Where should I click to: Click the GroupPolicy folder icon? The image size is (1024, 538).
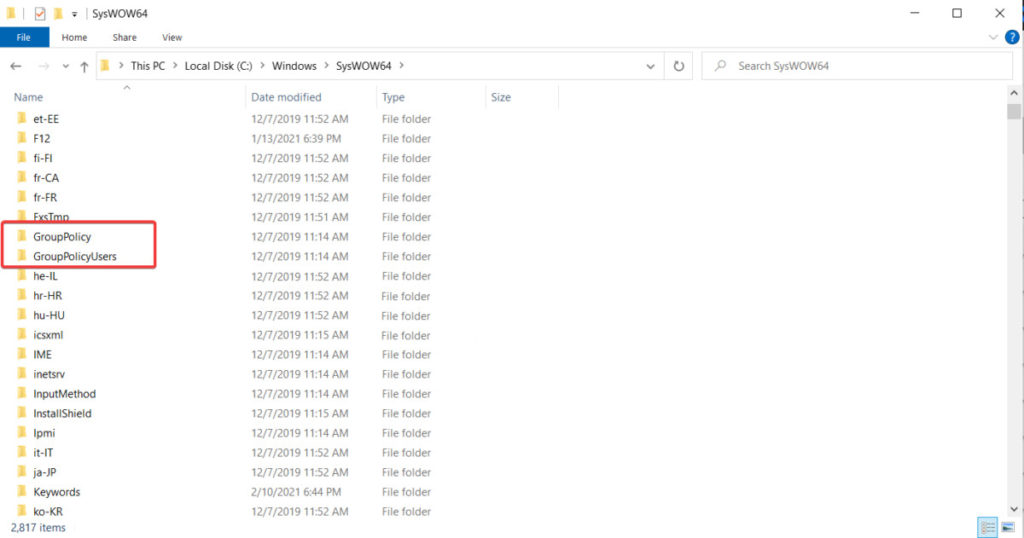[x=21, y=237]
